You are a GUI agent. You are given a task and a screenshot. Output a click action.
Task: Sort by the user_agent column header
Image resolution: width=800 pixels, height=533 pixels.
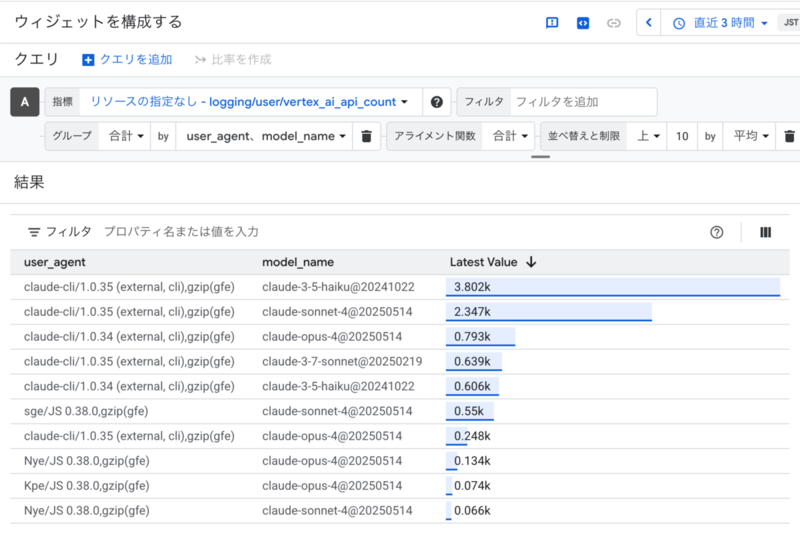coord(55,262)
